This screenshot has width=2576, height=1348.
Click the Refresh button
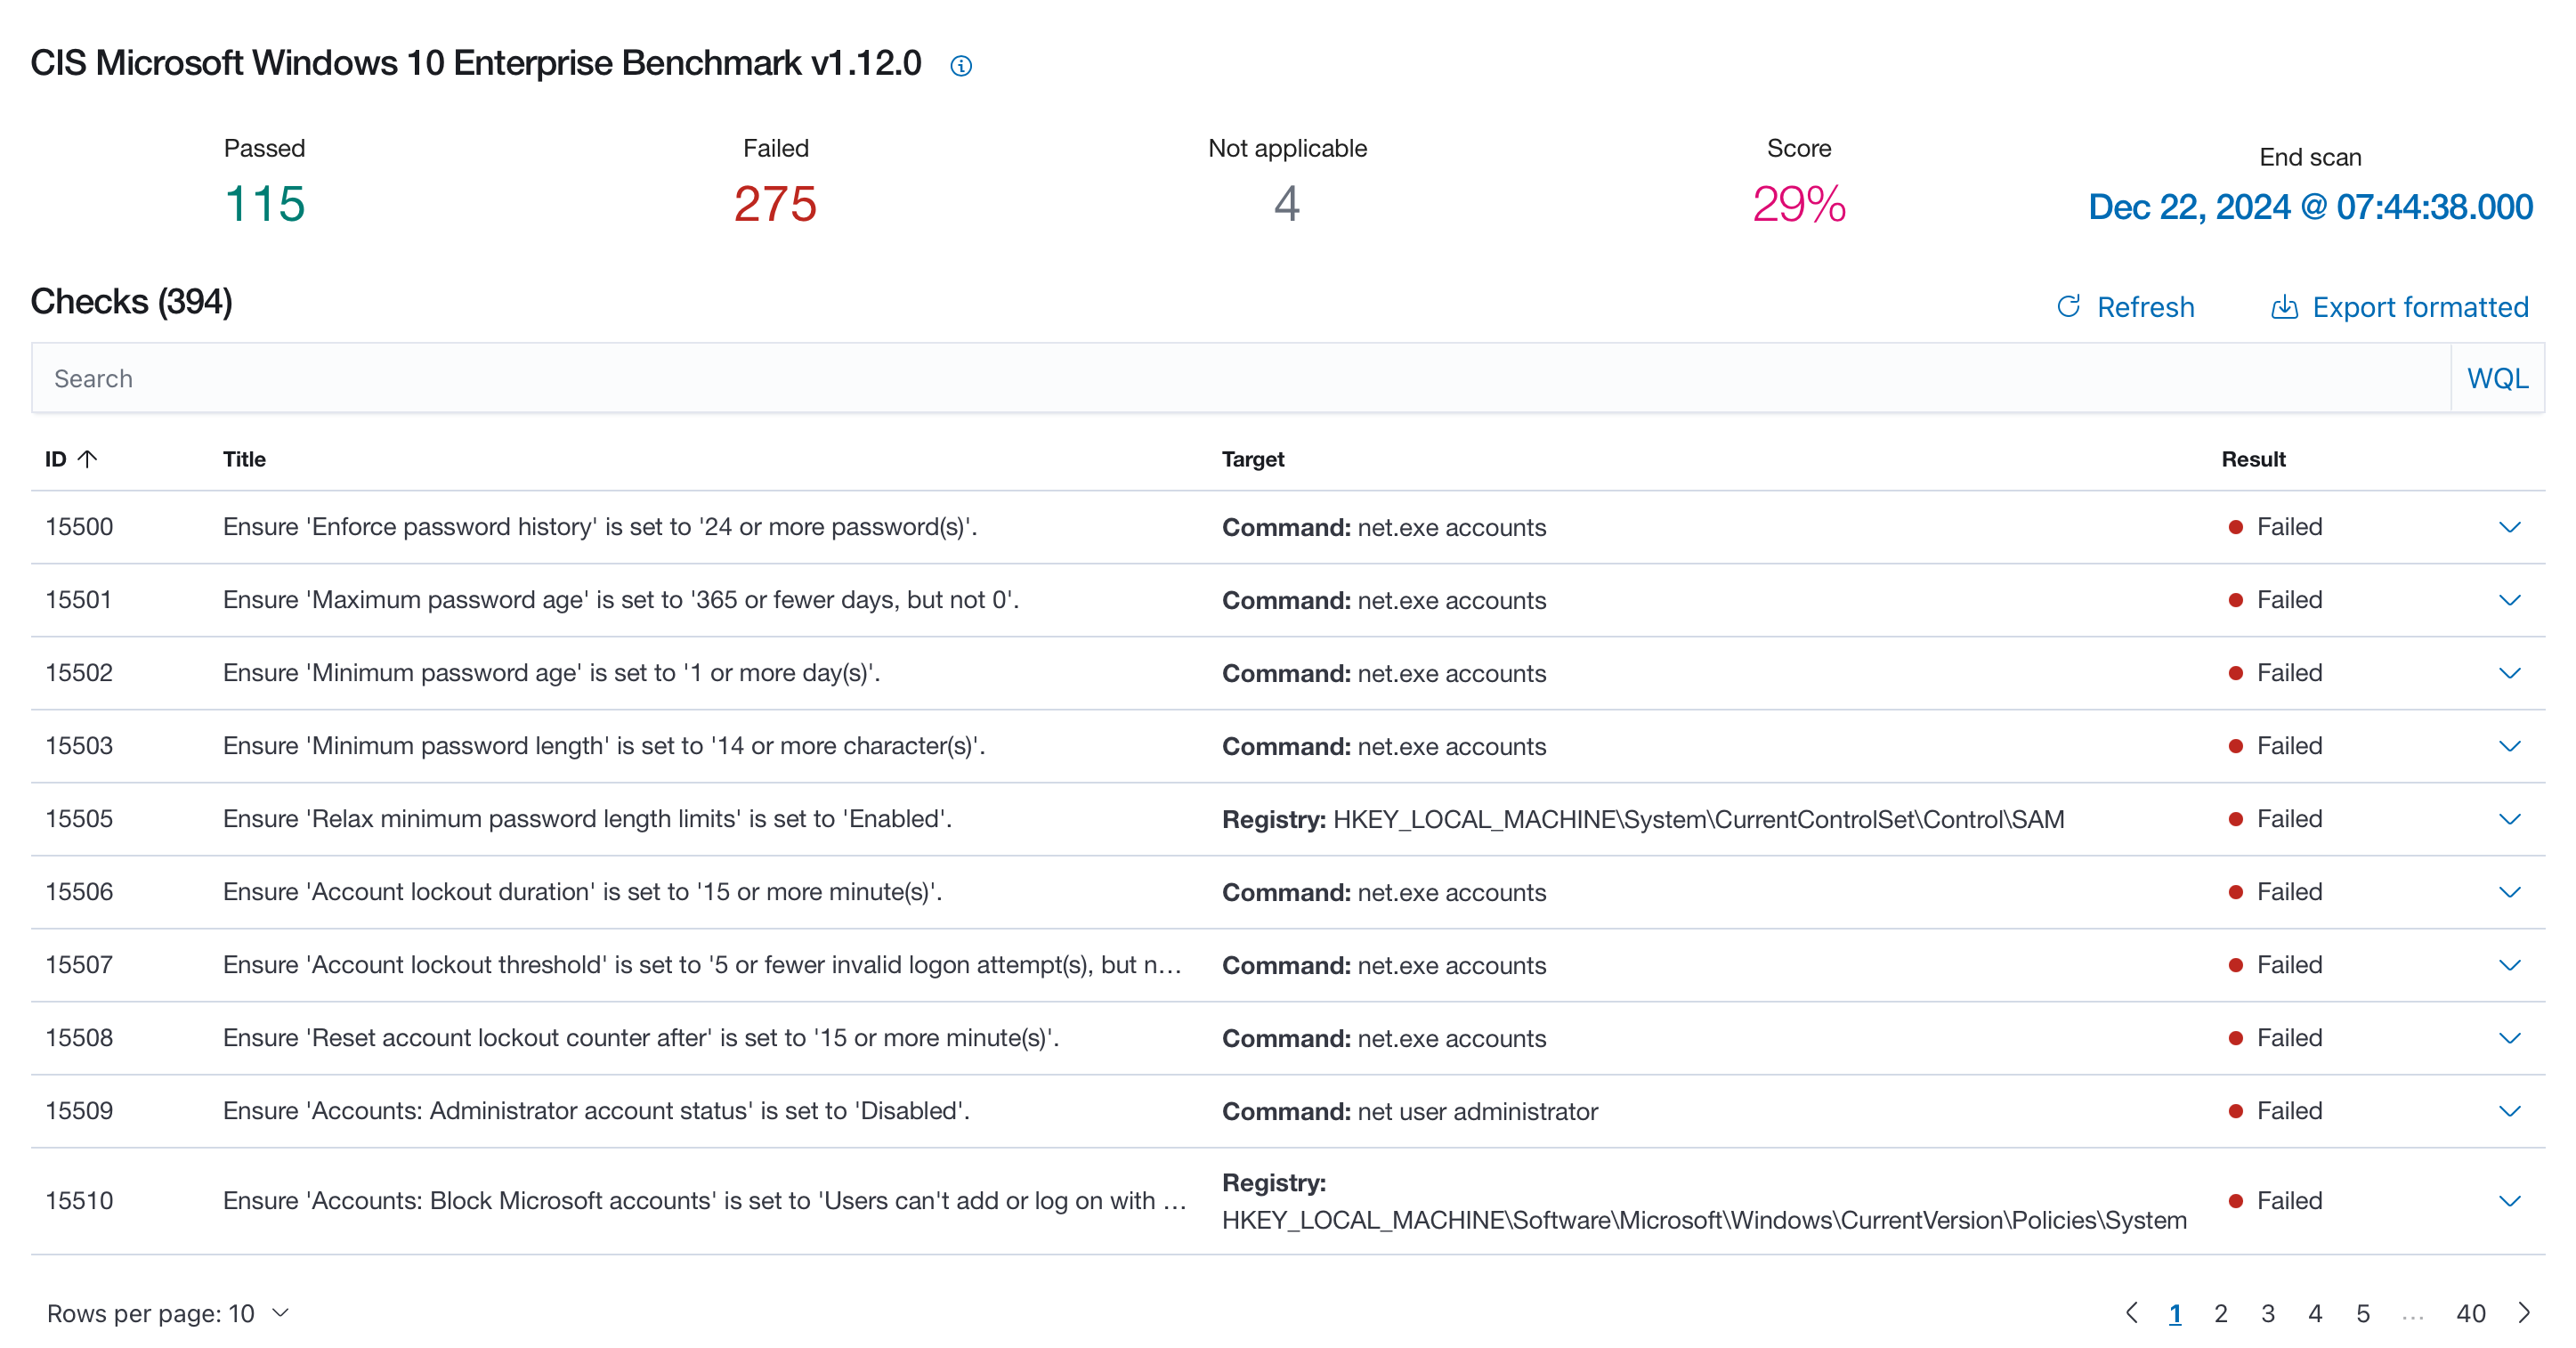(x=2125, y=307)
